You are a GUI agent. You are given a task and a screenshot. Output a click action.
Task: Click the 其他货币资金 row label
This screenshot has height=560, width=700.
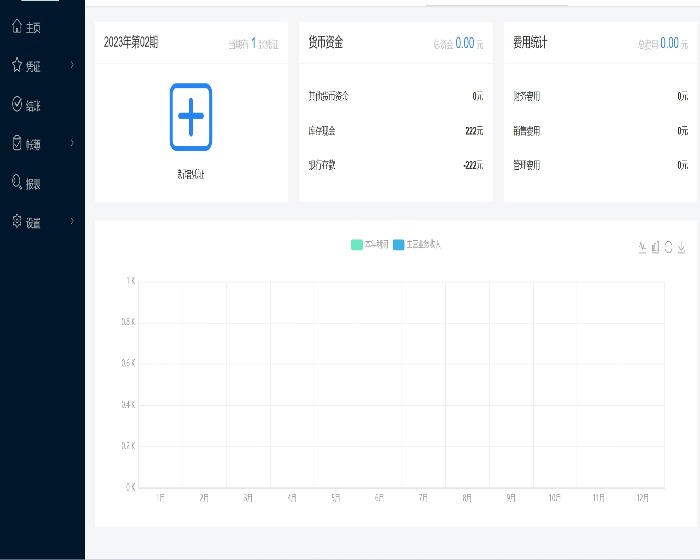point(329,96)
